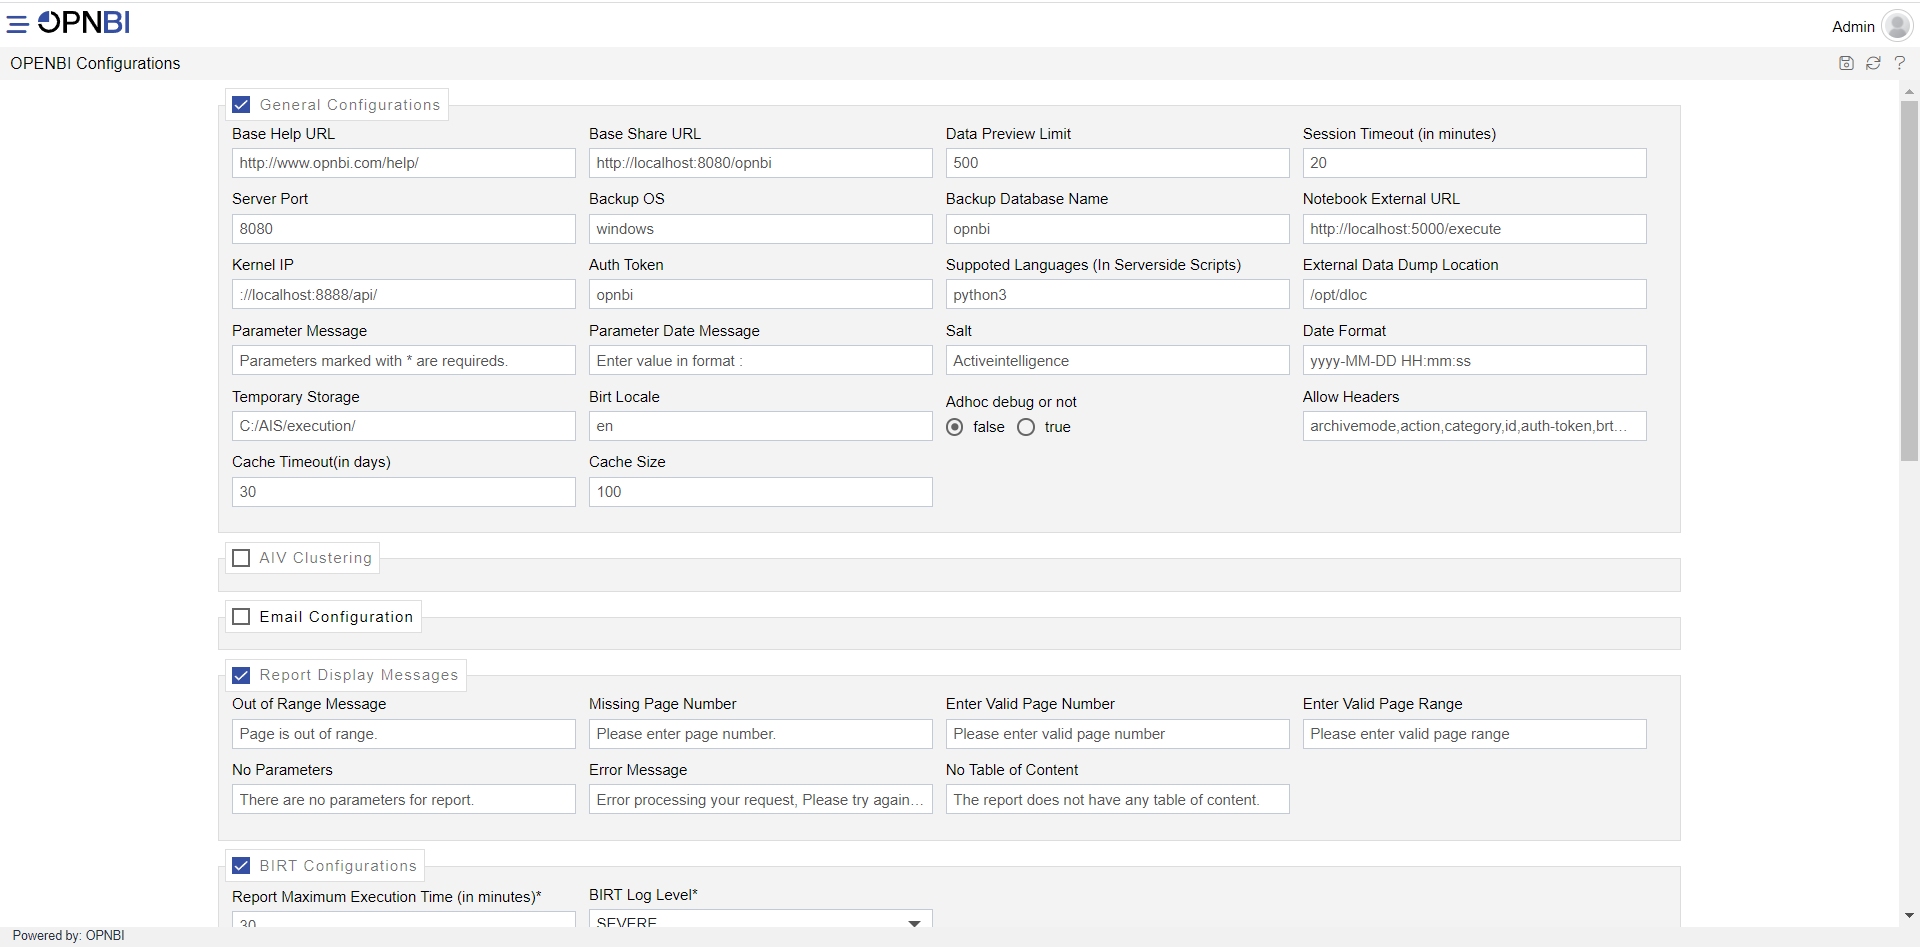Edit the Data Preview Limit field
The height and width of the screenshot is (947, 1920).
(1118, 163)
